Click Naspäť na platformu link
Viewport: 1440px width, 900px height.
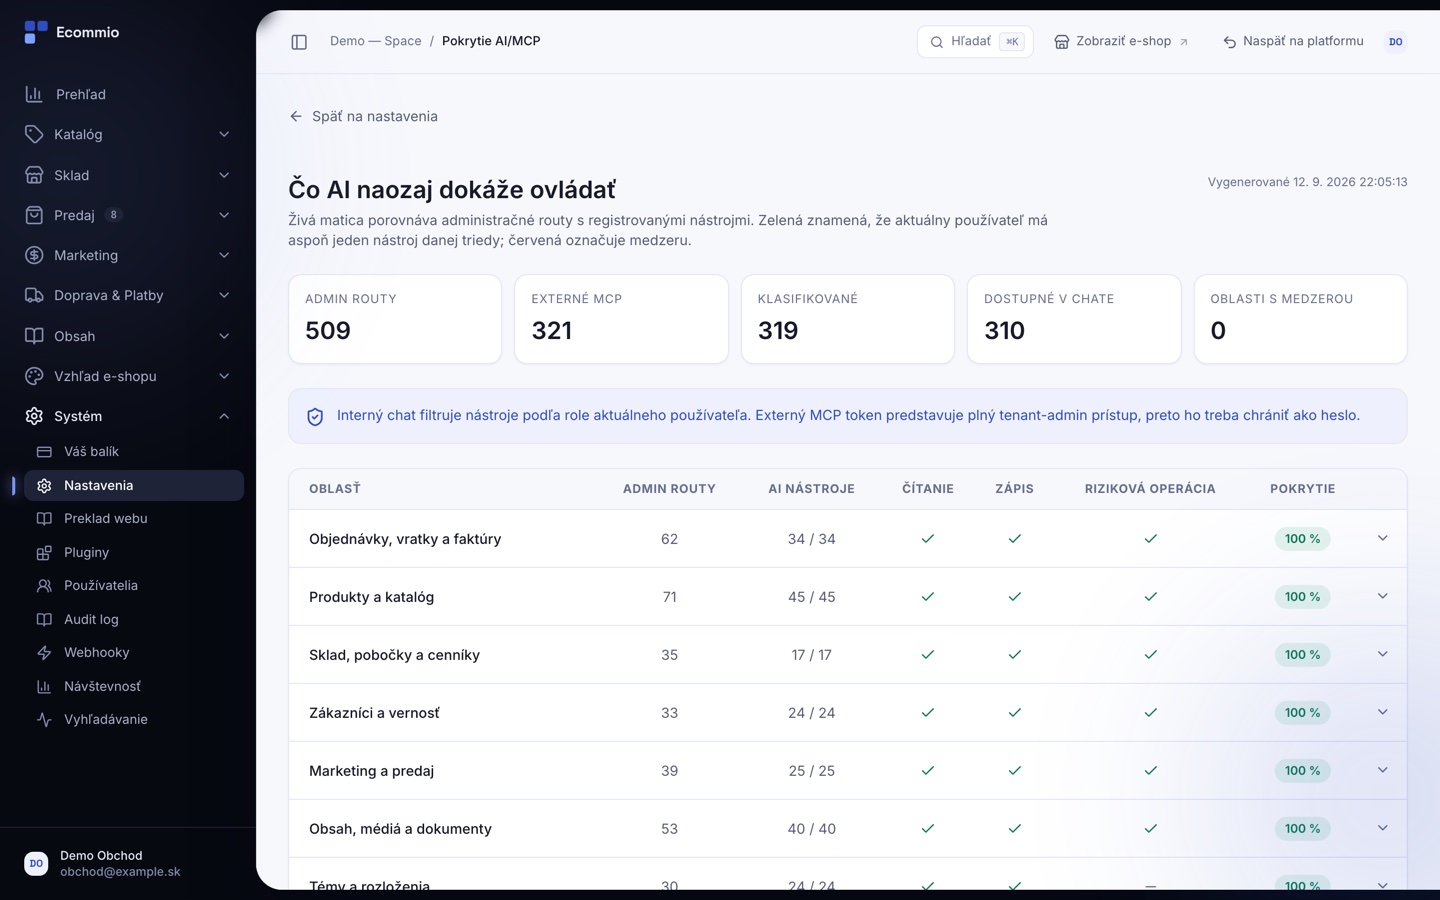1293,42
